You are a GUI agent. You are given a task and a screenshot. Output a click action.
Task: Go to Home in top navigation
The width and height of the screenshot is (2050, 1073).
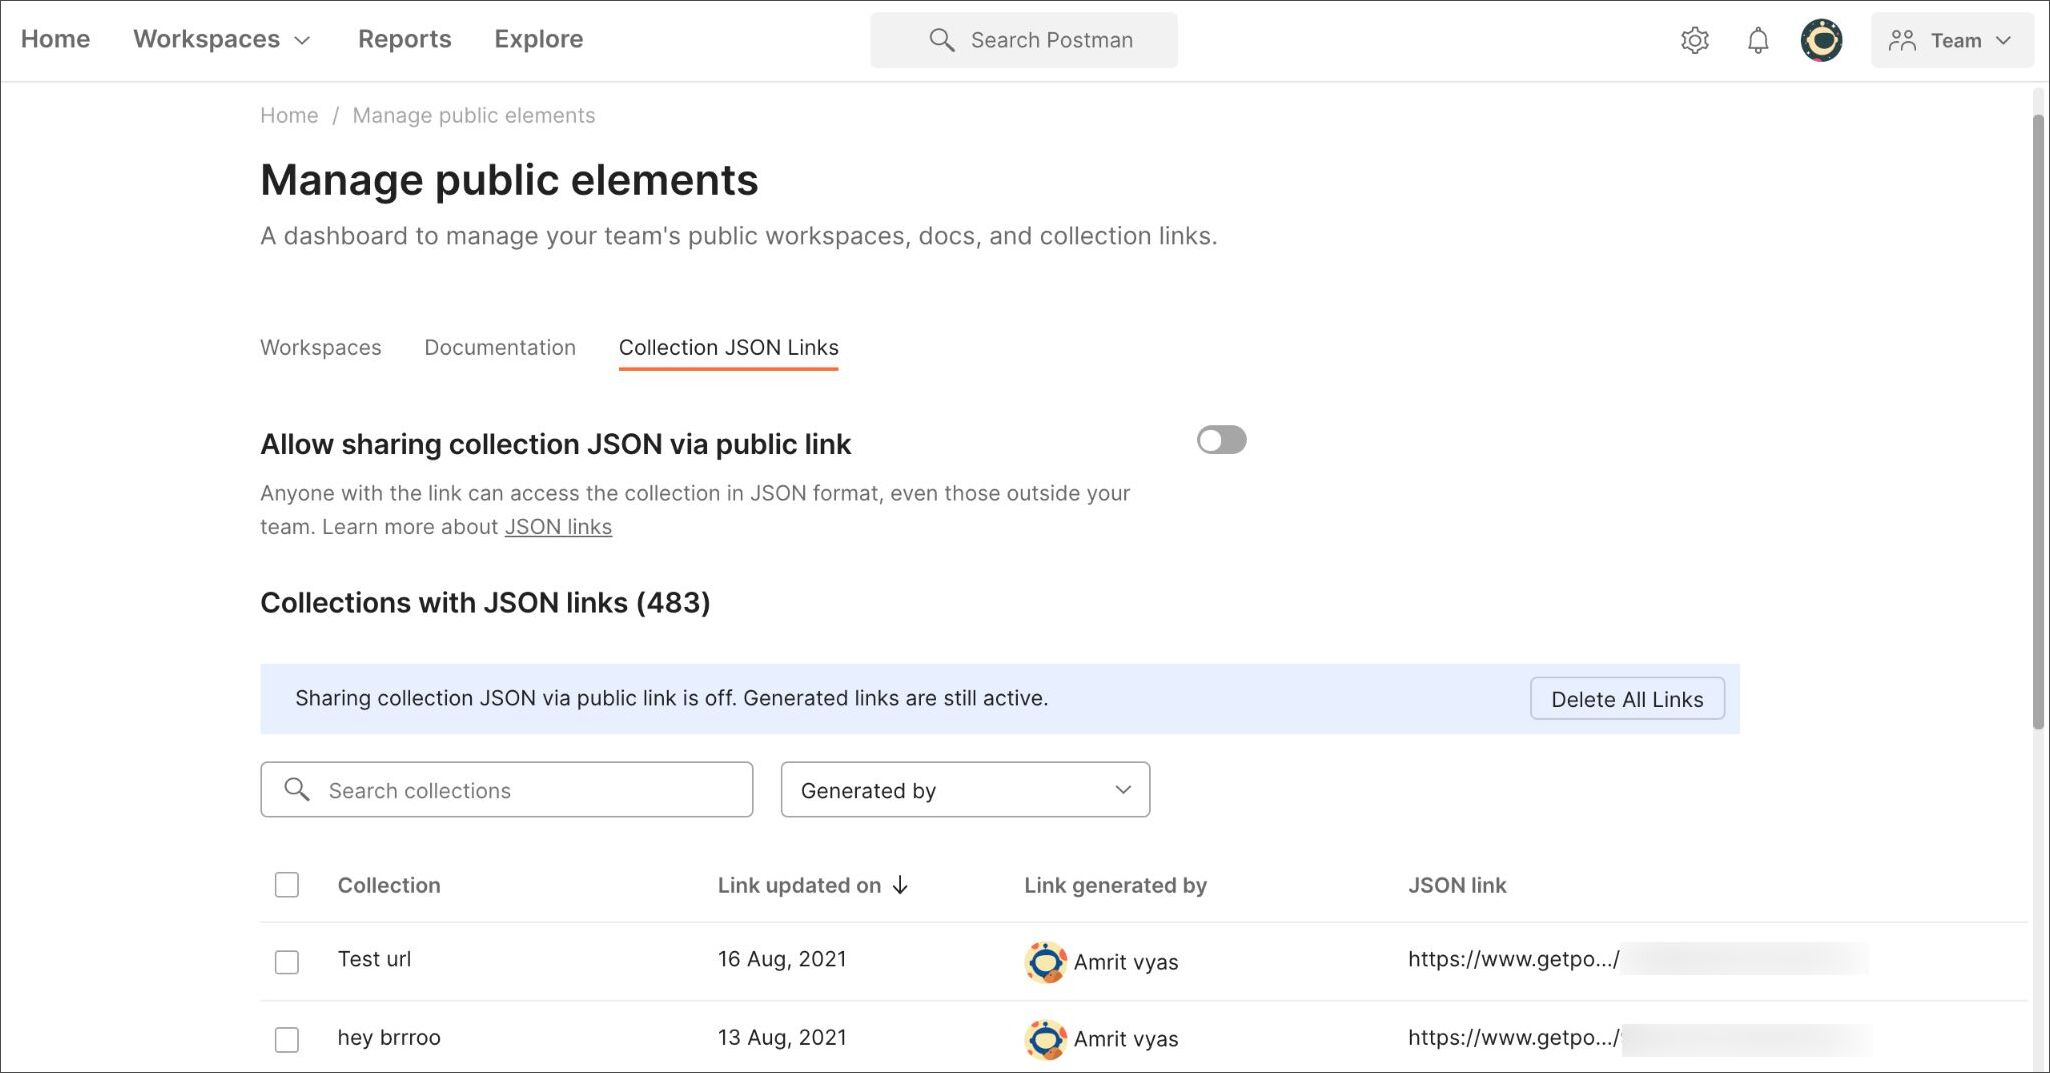click(55, 39)
